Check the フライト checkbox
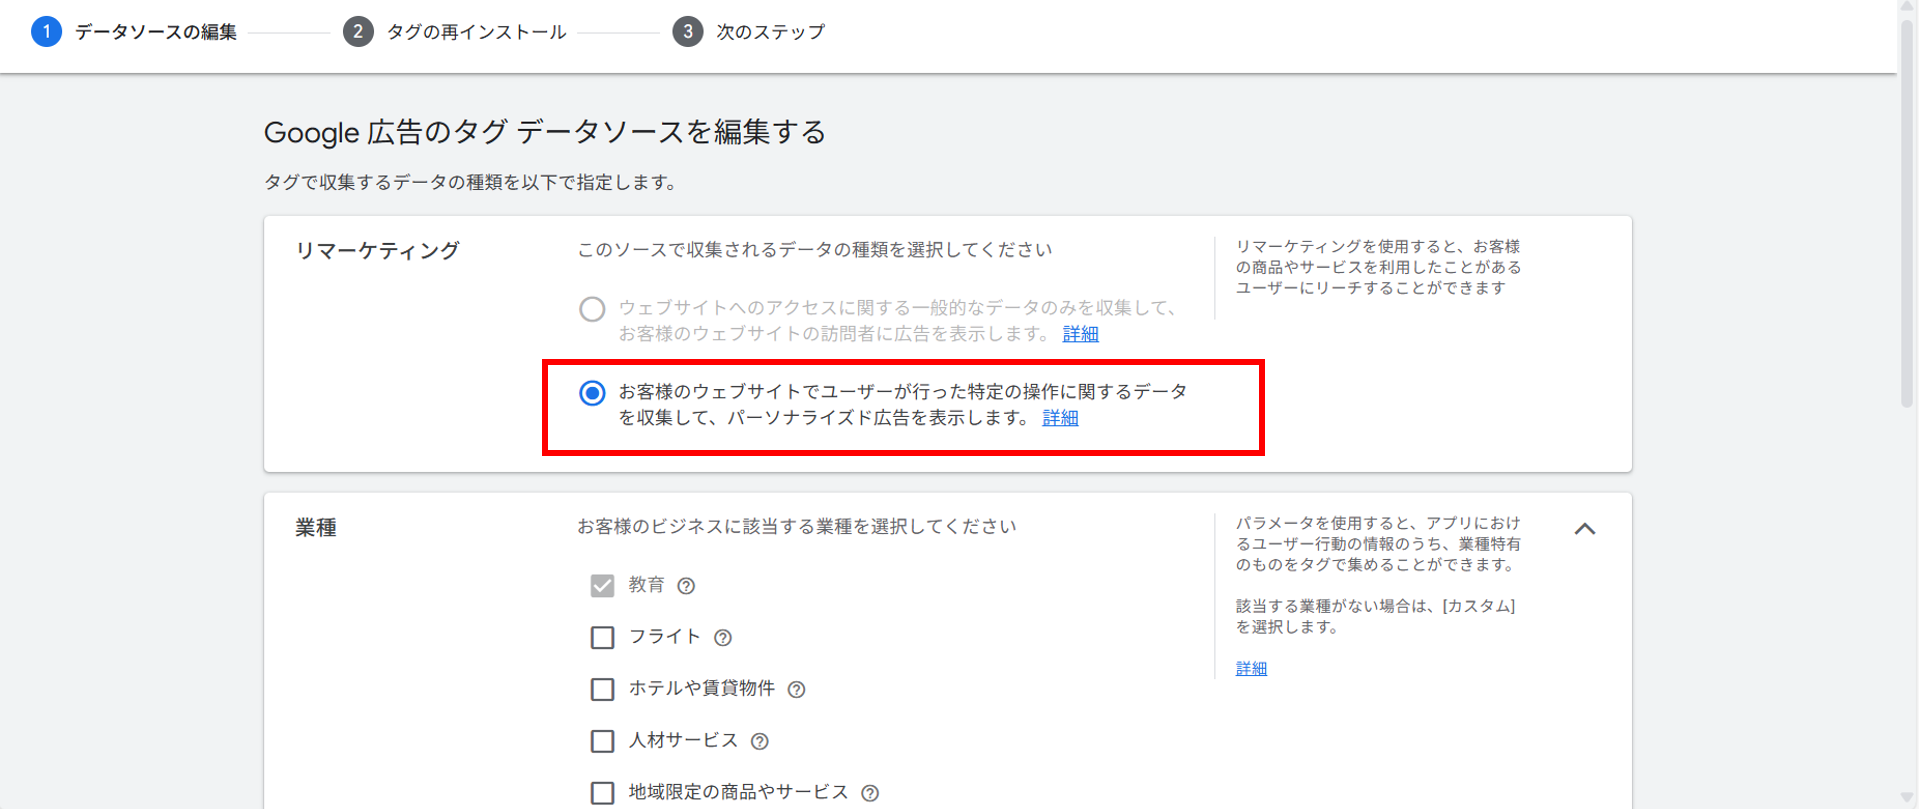Image resolution: width=1919 pixels, height=809 pixels. point(602,638)
